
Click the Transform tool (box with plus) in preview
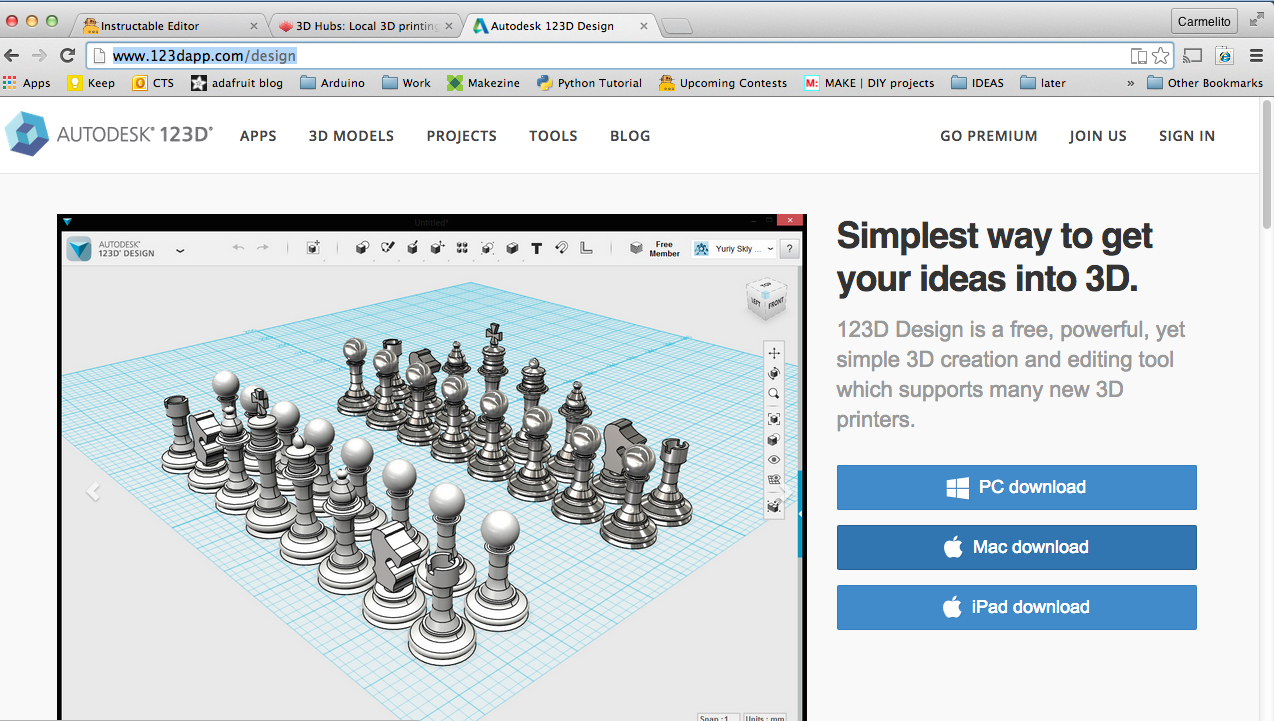(313, 248)
